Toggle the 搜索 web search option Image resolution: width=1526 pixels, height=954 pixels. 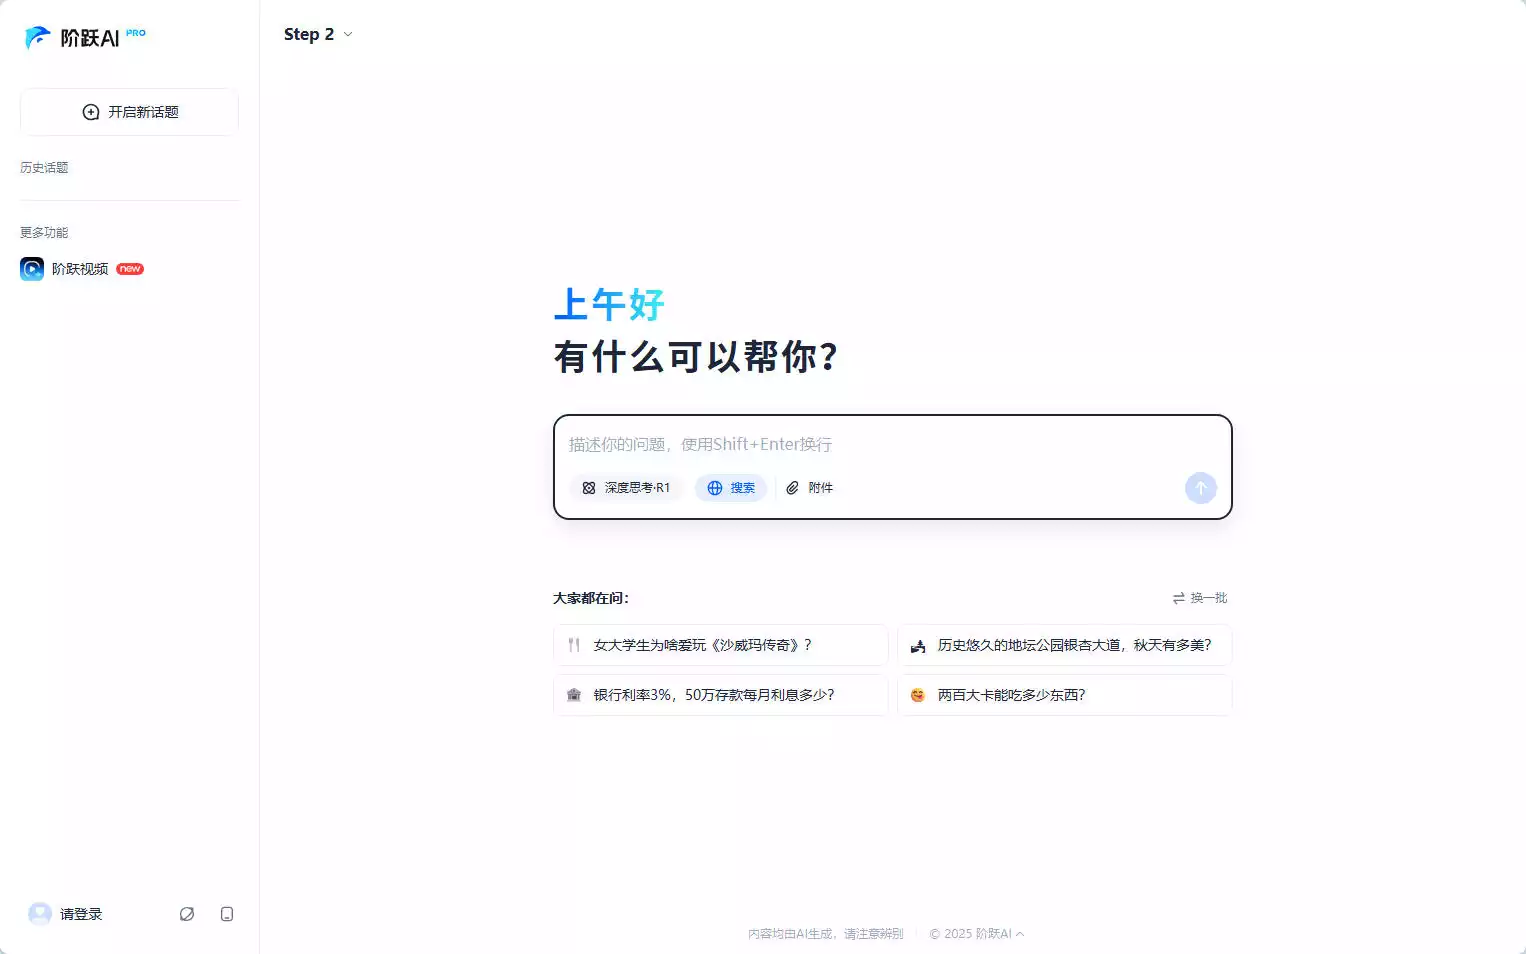(x=731, y=488)
